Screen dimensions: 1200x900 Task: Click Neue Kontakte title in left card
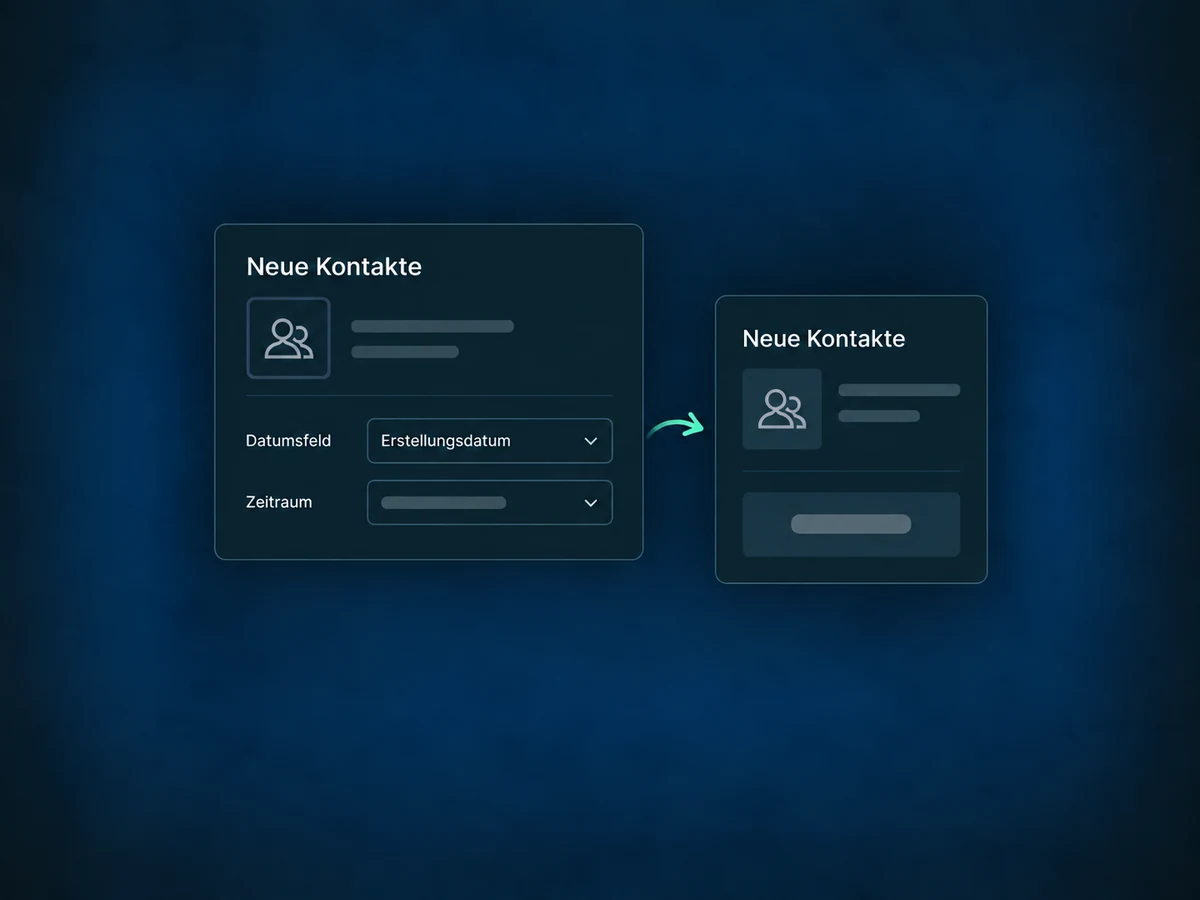(x=334, y=267)
